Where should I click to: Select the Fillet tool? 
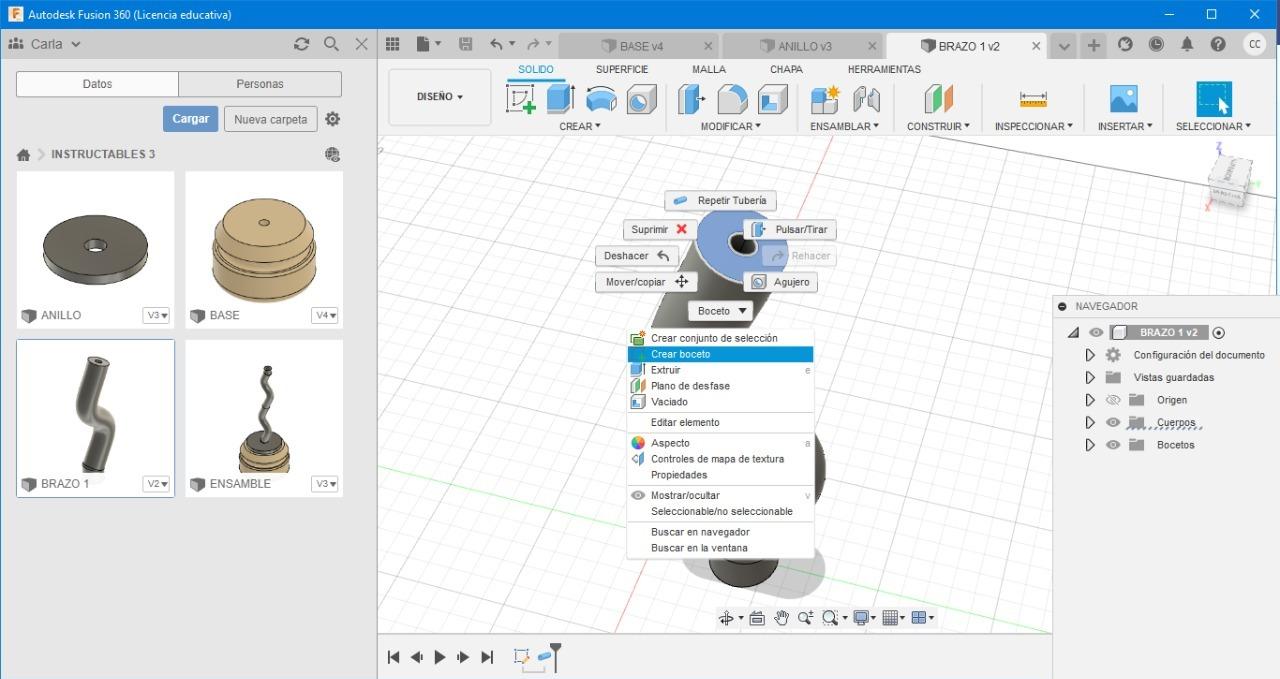tap(732, 99)
